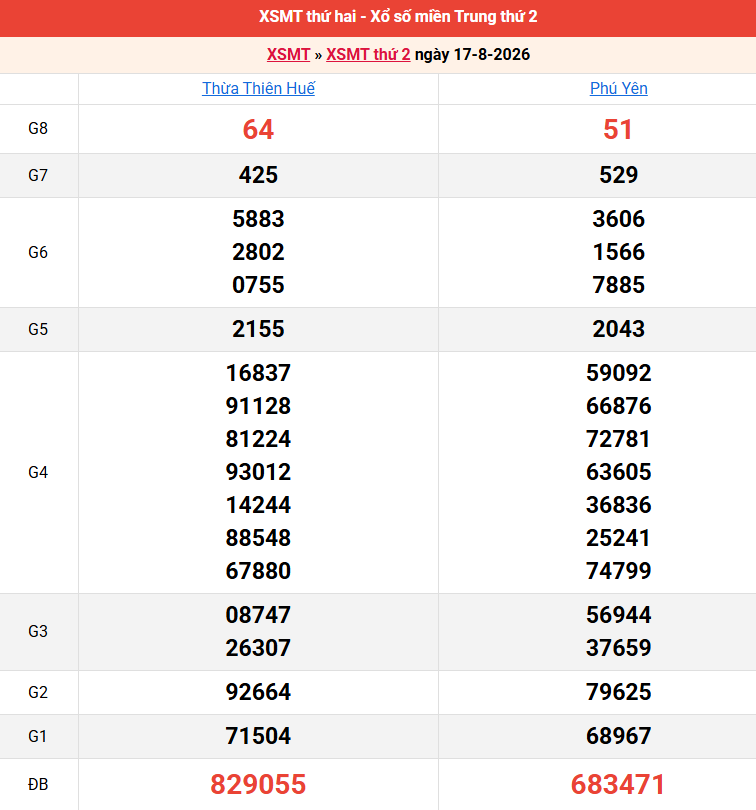Select G4 result 66876
This screenshot has height=810, width=756.
coord(619,406)
